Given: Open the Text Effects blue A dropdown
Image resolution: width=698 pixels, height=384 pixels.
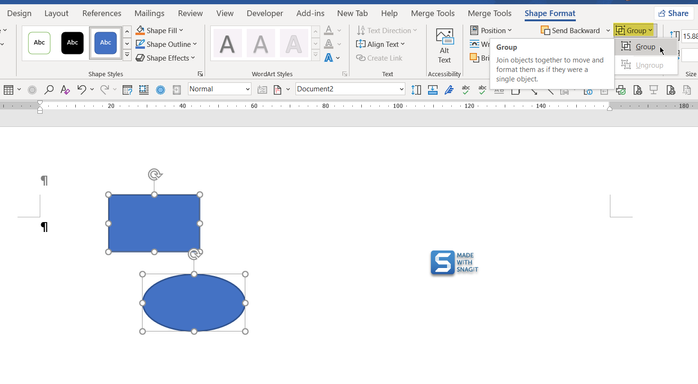Looking at the screenshot, I should (x=332, y=58).
